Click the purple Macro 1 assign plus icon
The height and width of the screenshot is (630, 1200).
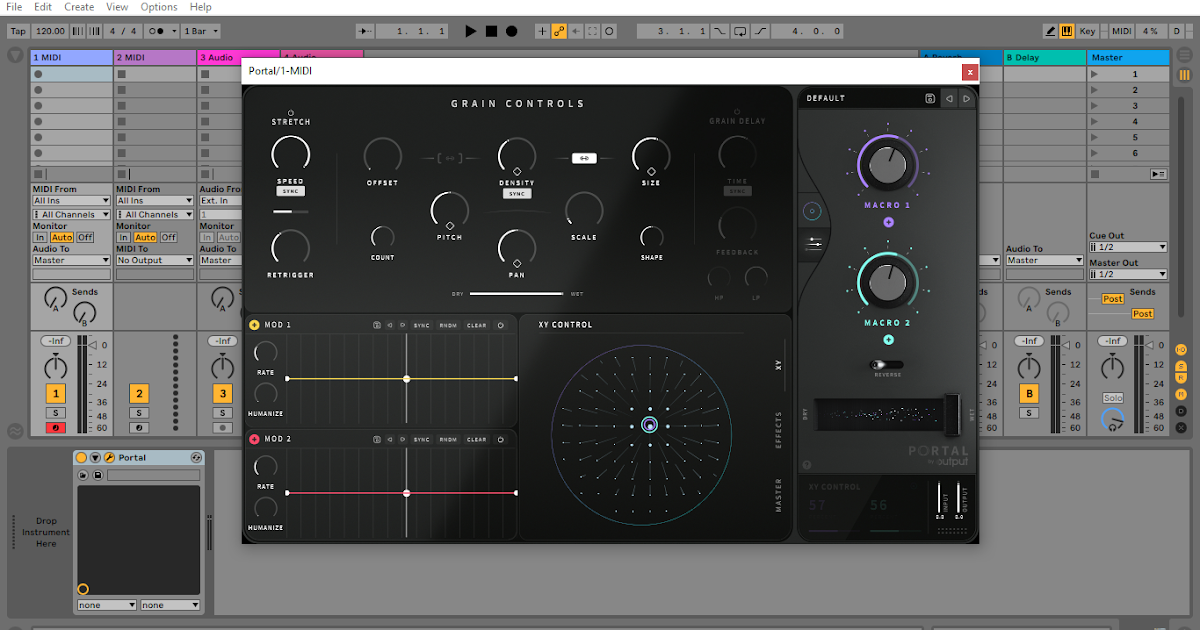coord(888,223)
